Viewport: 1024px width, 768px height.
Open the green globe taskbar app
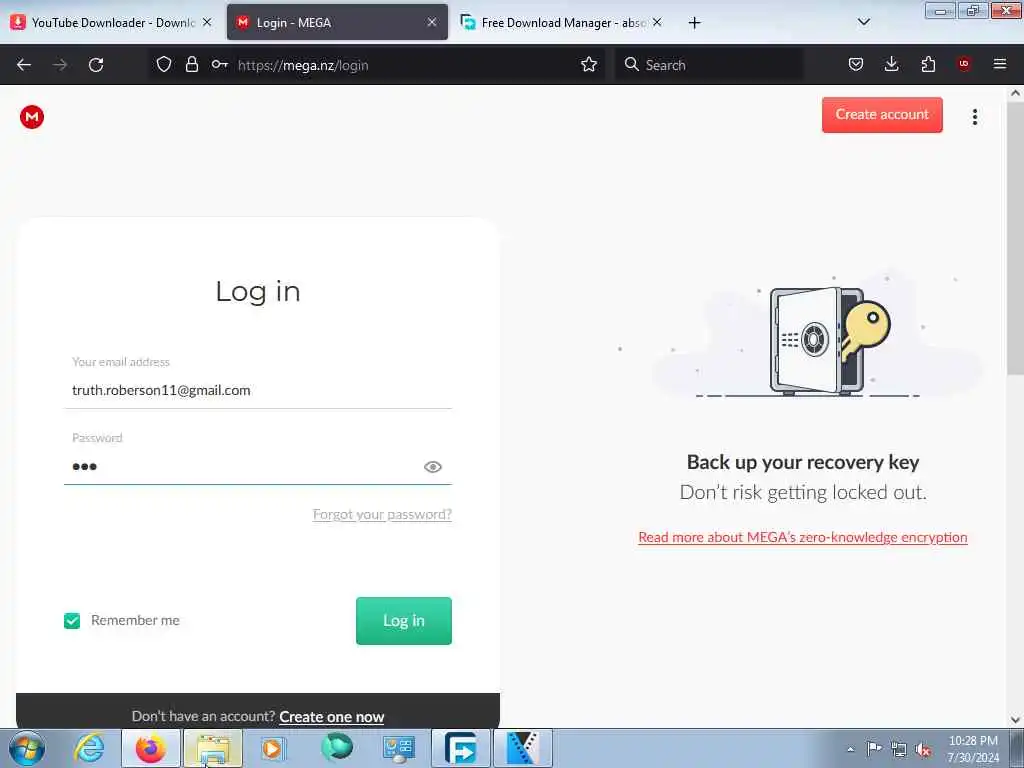(x=337, y=747)
